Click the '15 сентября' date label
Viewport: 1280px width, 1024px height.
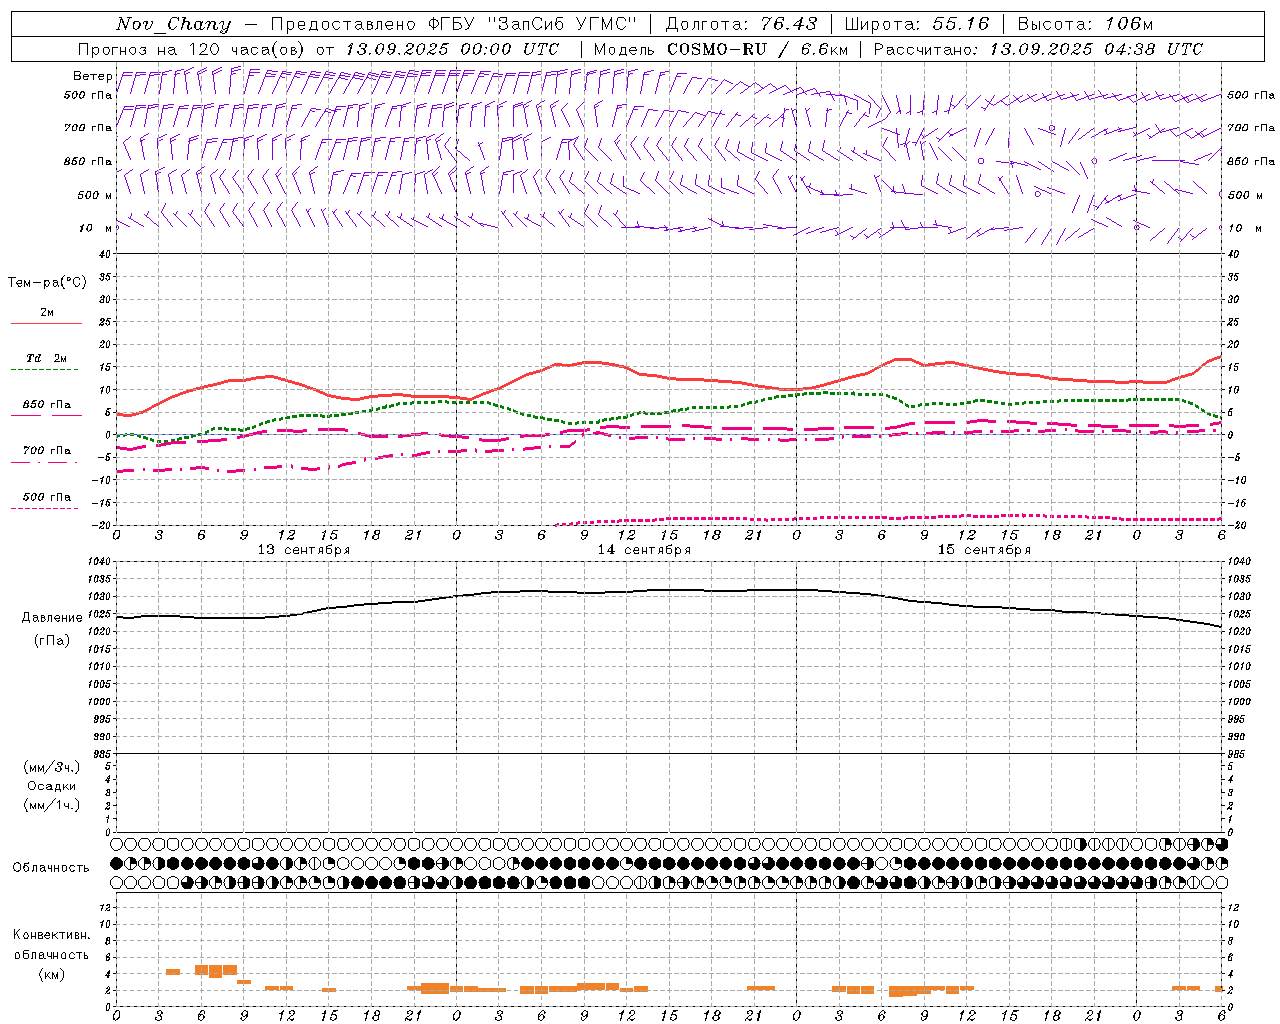click(984, 550)
